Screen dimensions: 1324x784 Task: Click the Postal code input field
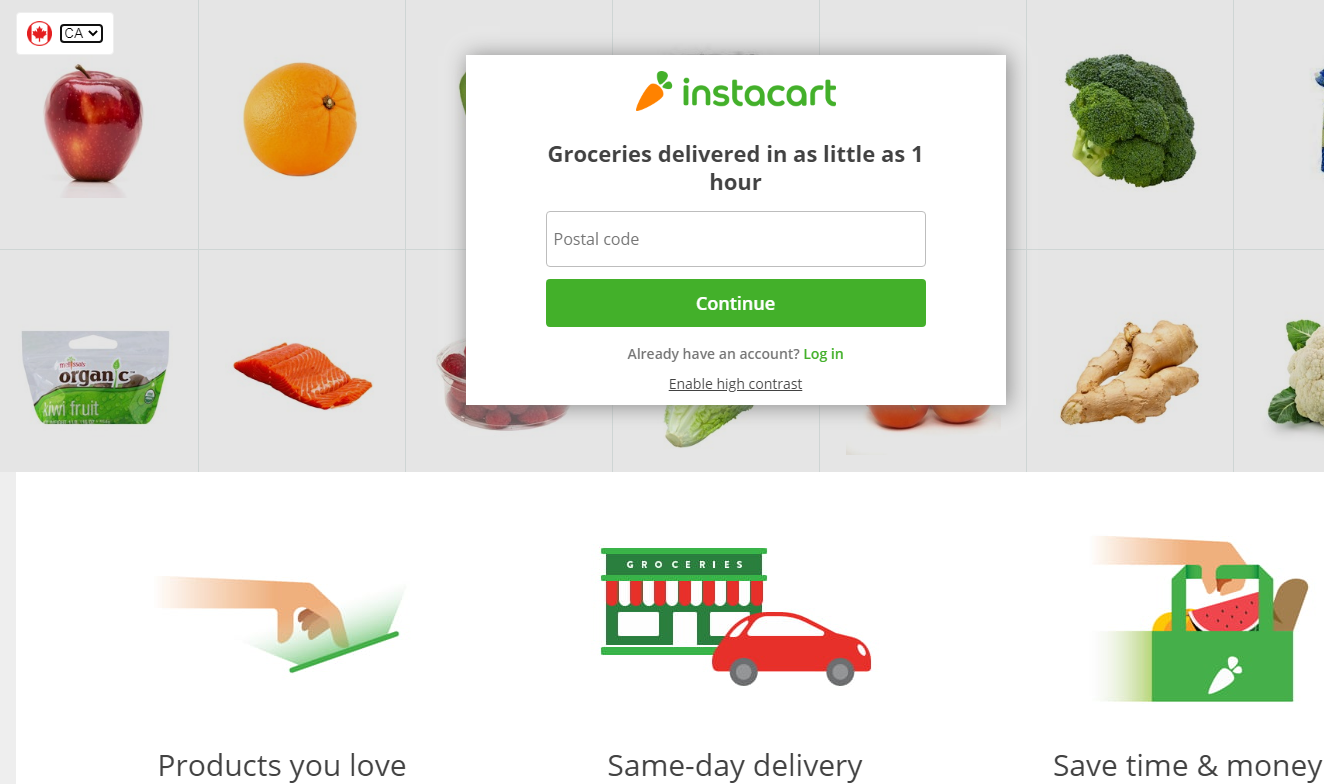click(736, 239)
